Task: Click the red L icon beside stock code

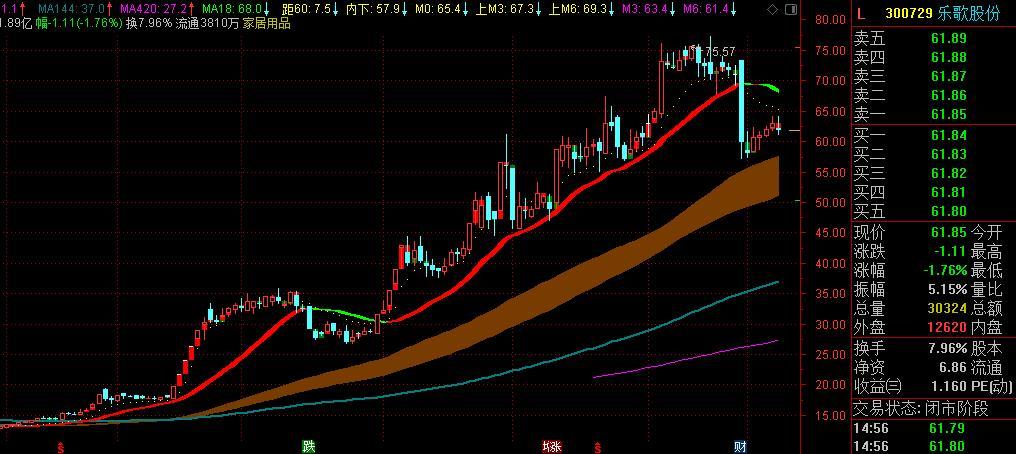Action: coord(860,15)
